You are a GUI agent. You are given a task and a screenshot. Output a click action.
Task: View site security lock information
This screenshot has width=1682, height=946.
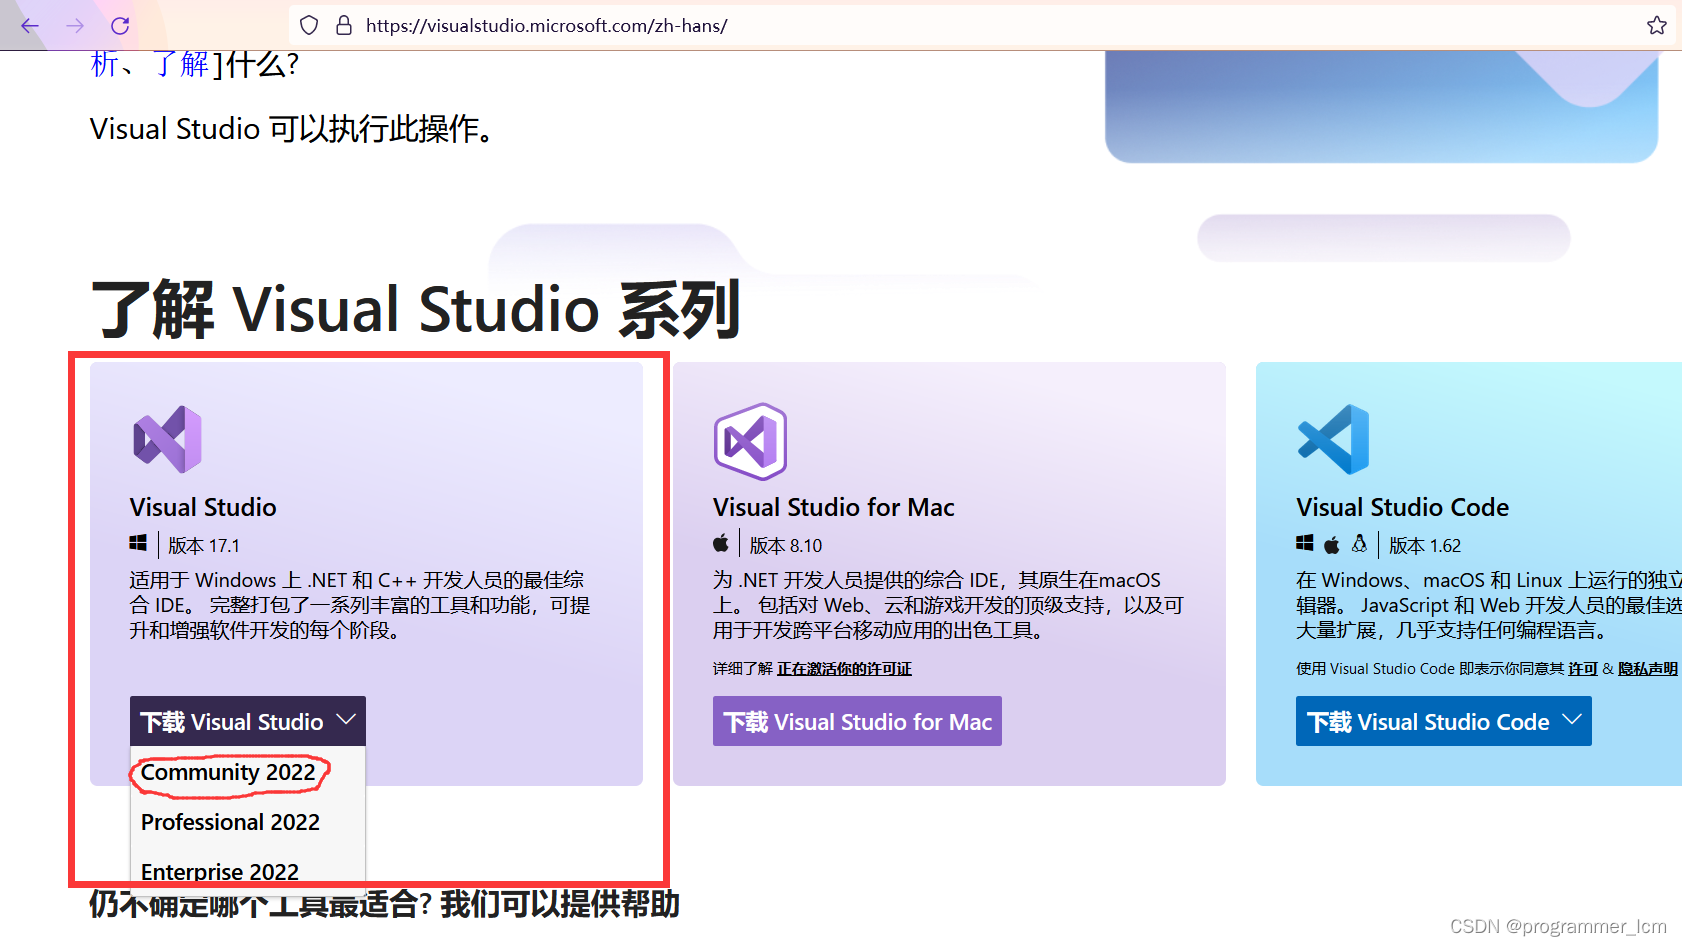coord(344,26)
